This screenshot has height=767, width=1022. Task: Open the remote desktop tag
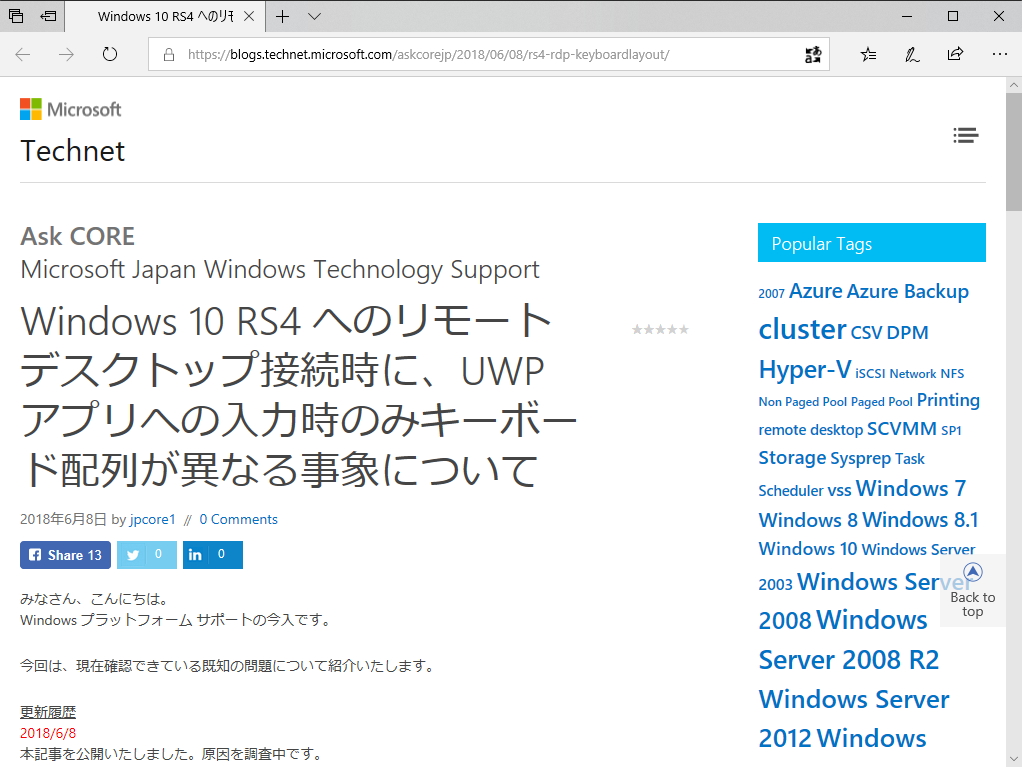pos(811,430)
